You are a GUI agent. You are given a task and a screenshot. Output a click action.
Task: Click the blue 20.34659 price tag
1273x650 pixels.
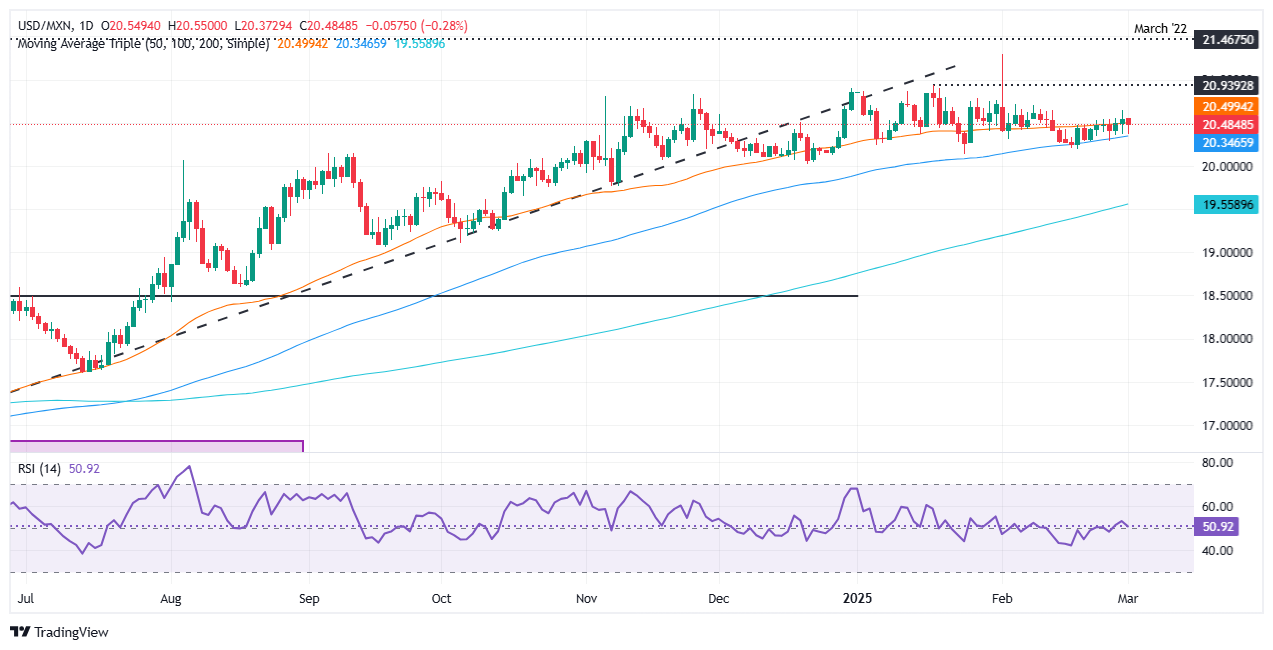(x=1229, y=143)
